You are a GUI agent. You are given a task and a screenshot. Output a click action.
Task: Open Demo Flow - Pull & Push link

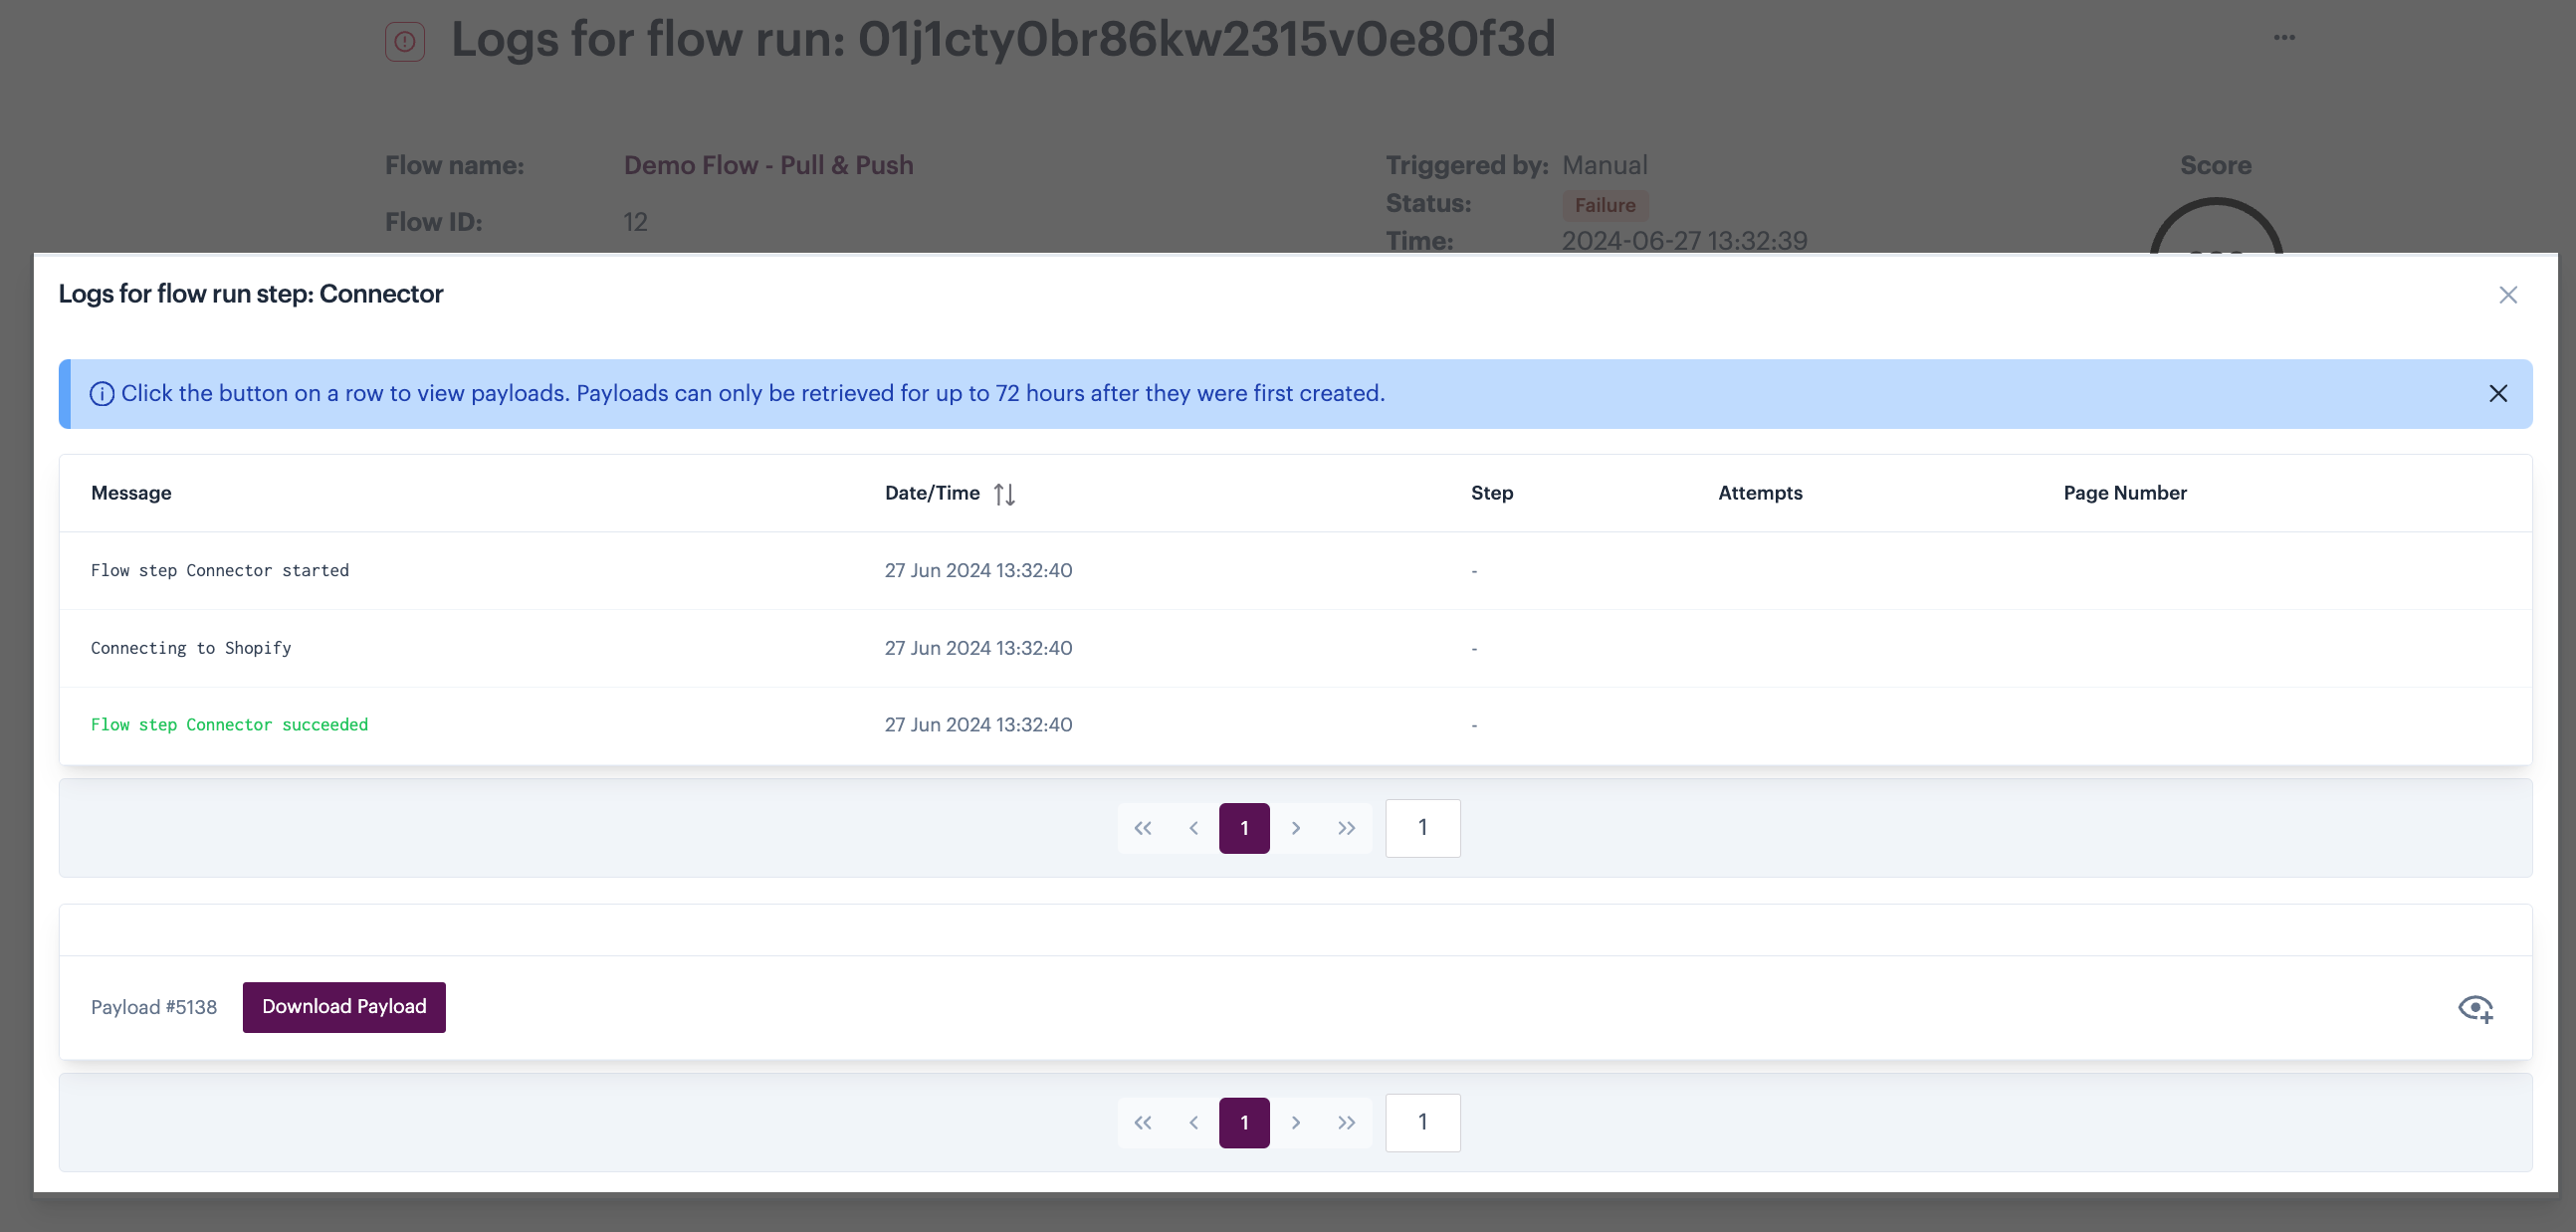click(768, 165)
